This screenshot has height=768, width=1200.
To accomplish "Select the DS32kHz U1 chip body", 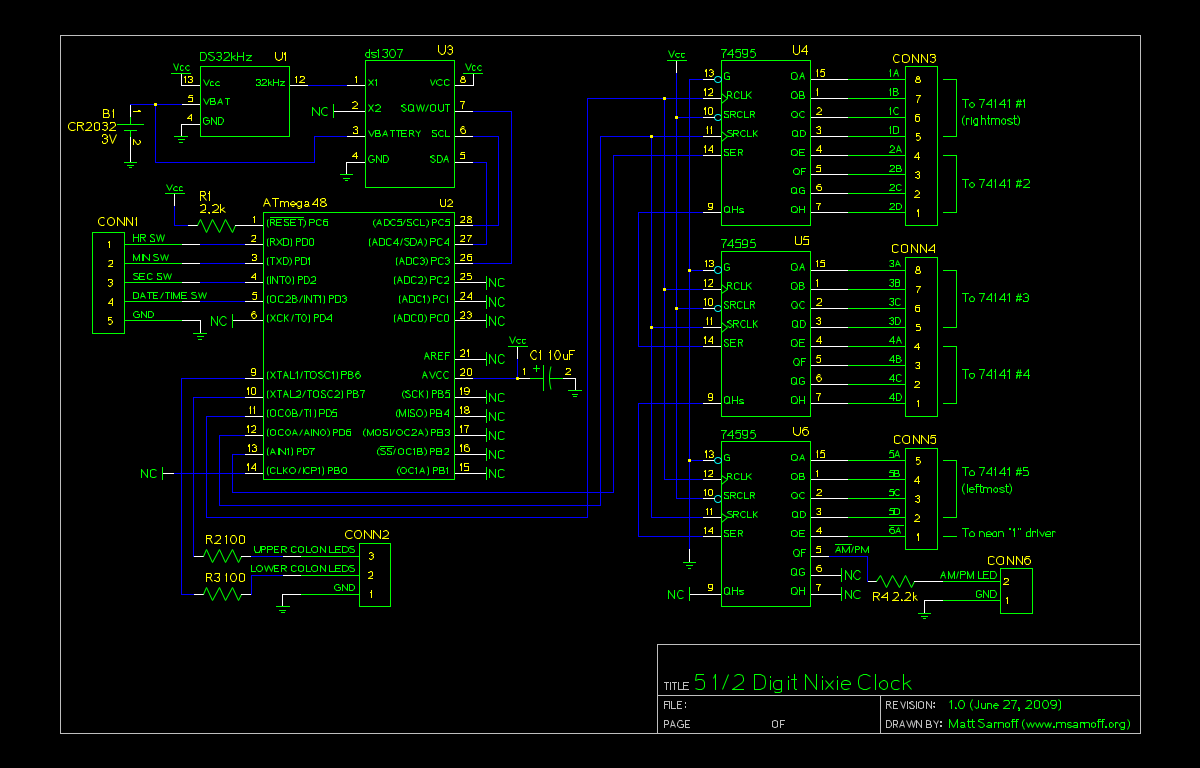I will 244,101.
